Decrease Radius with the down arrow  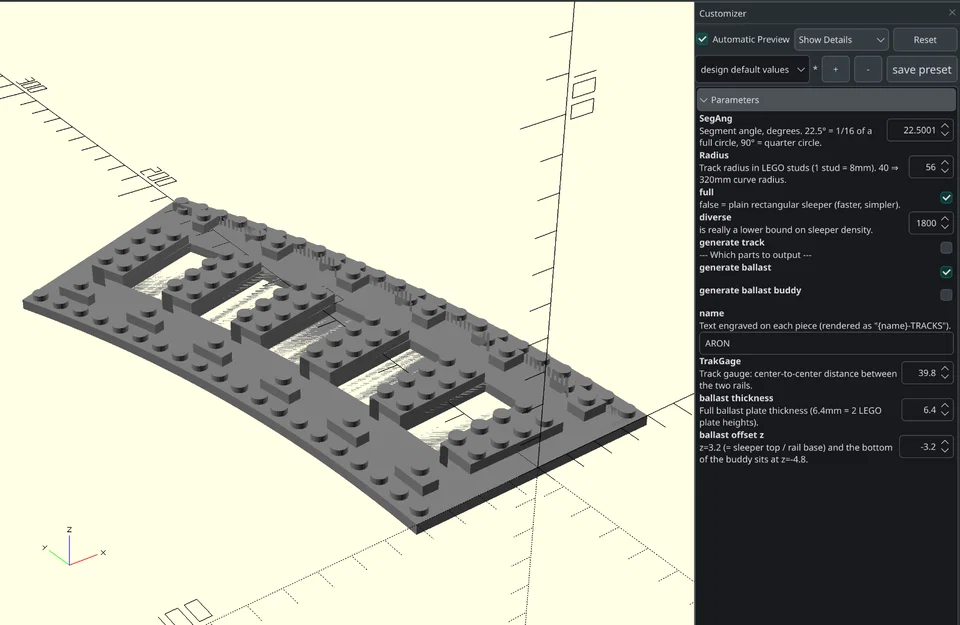[945, 171]
